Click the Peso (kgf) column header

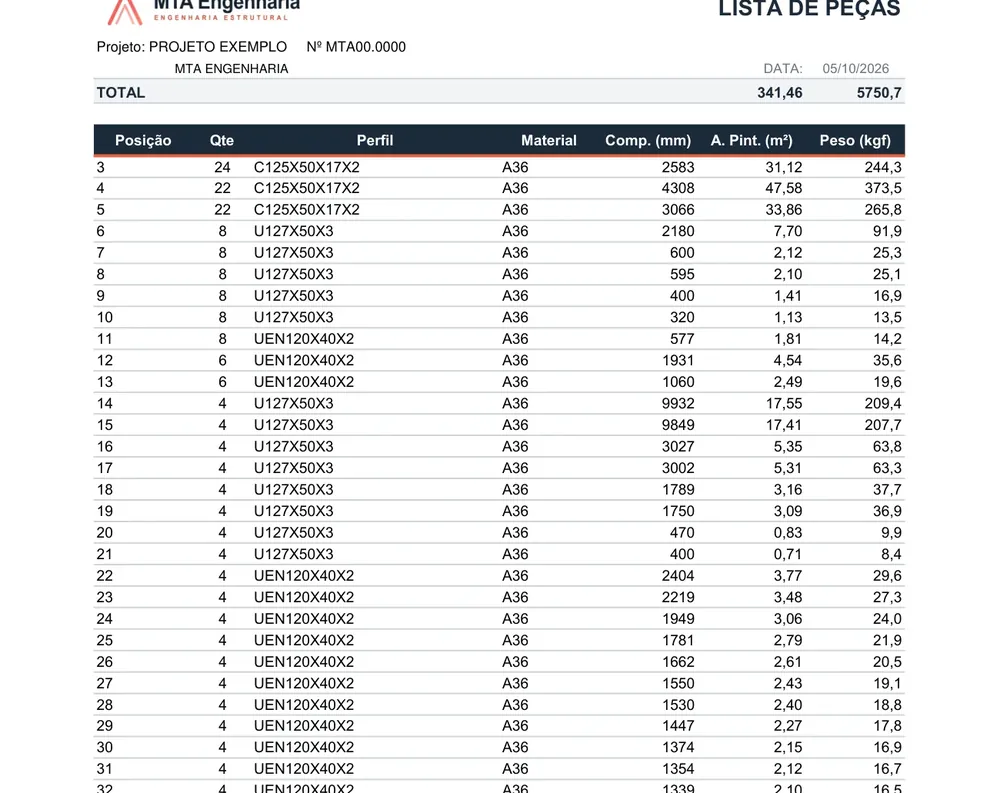855,141
